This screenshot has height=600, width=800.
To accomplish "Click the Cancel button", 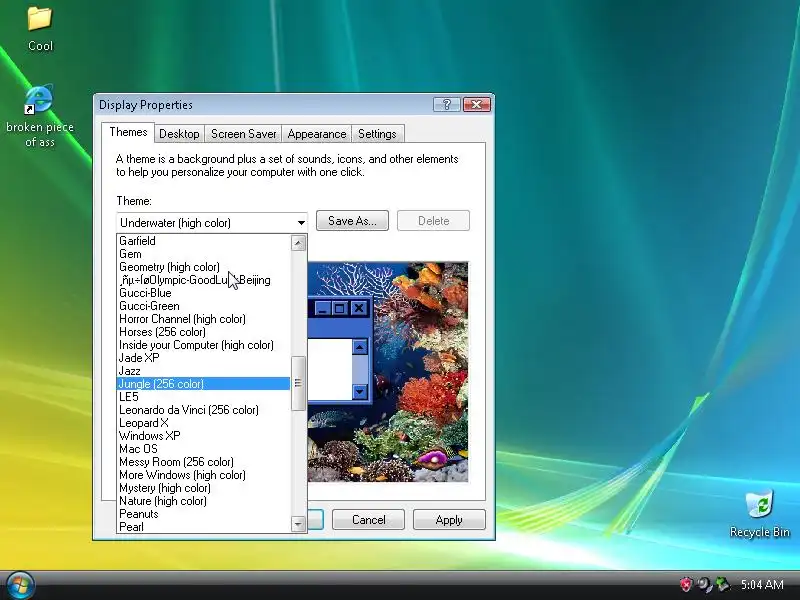I will (x=368, y=520).
